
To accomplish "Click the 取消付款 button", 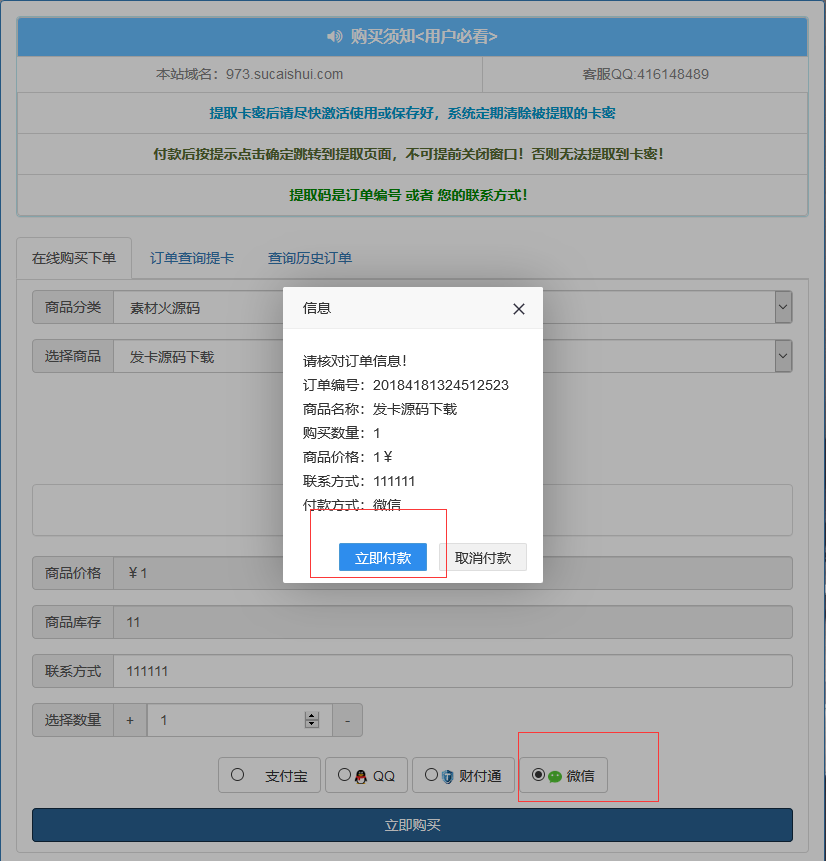I will 485,557.
